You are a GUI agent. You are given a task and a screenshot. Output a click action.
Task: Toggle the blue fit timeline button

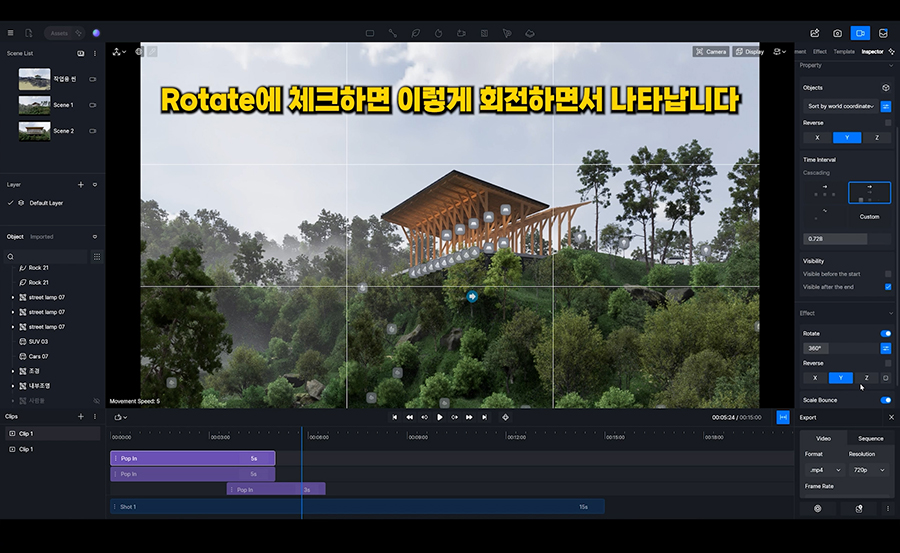click(783, 417)
